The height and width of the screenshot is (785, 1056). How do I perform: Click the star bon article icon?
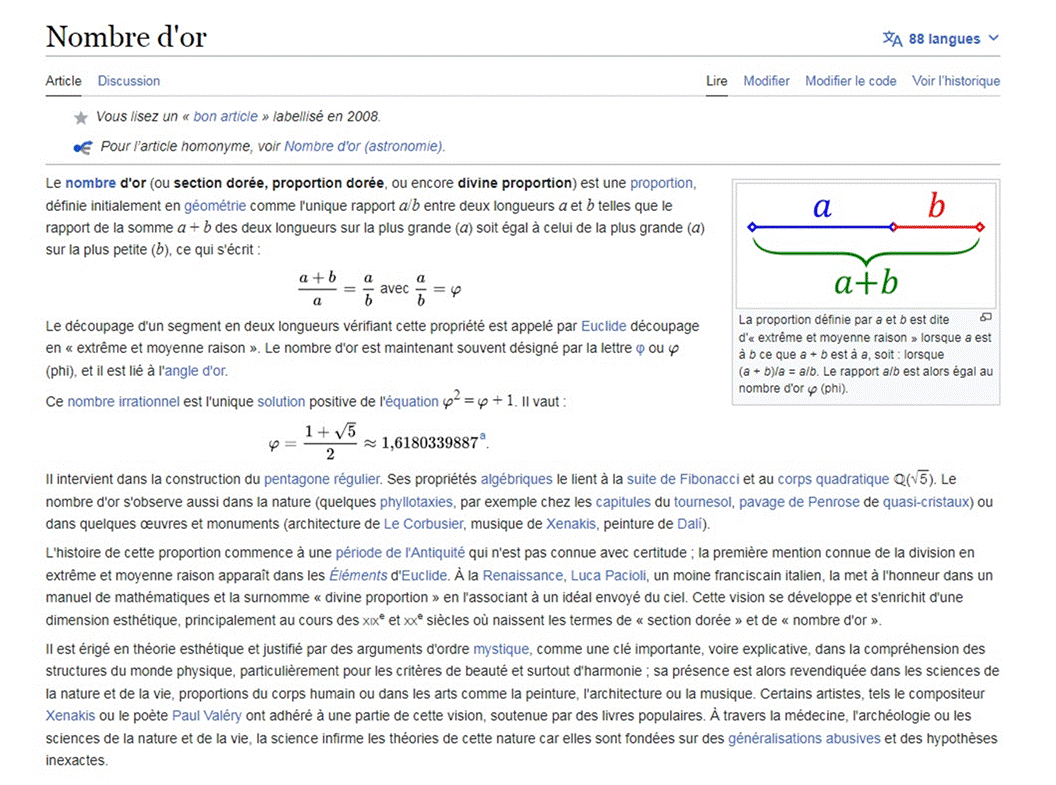(81, 118)
